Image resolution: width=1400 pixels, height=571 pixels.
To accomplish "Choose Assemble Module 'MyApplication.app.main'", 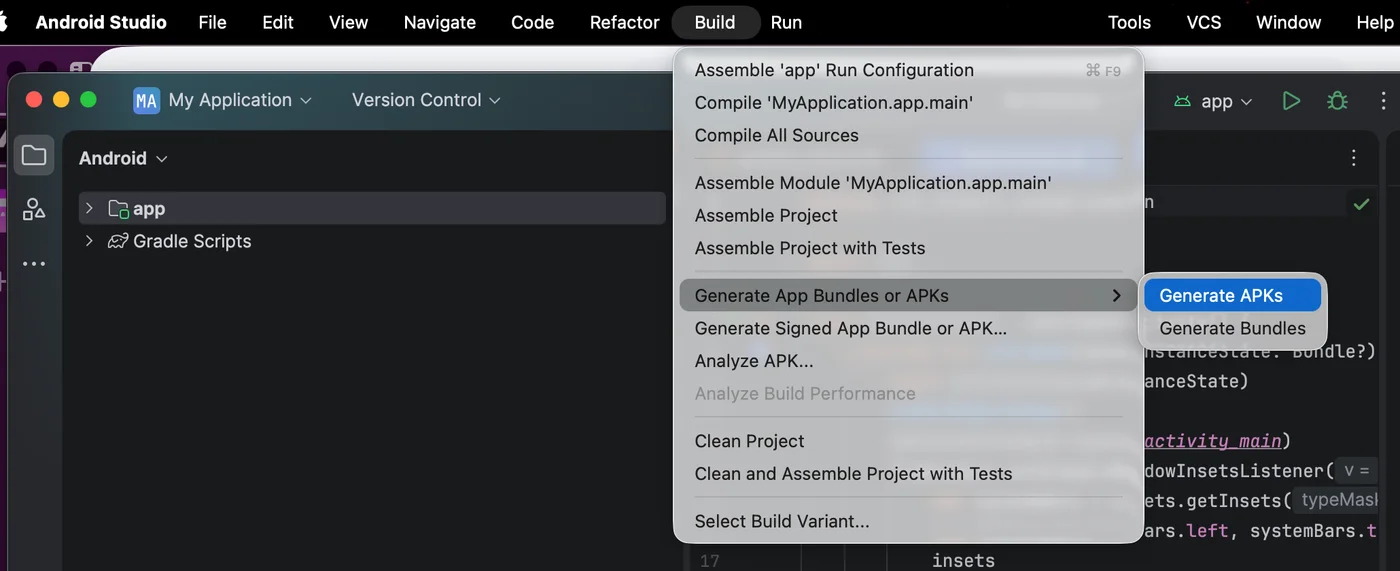I will pos(908,183).
